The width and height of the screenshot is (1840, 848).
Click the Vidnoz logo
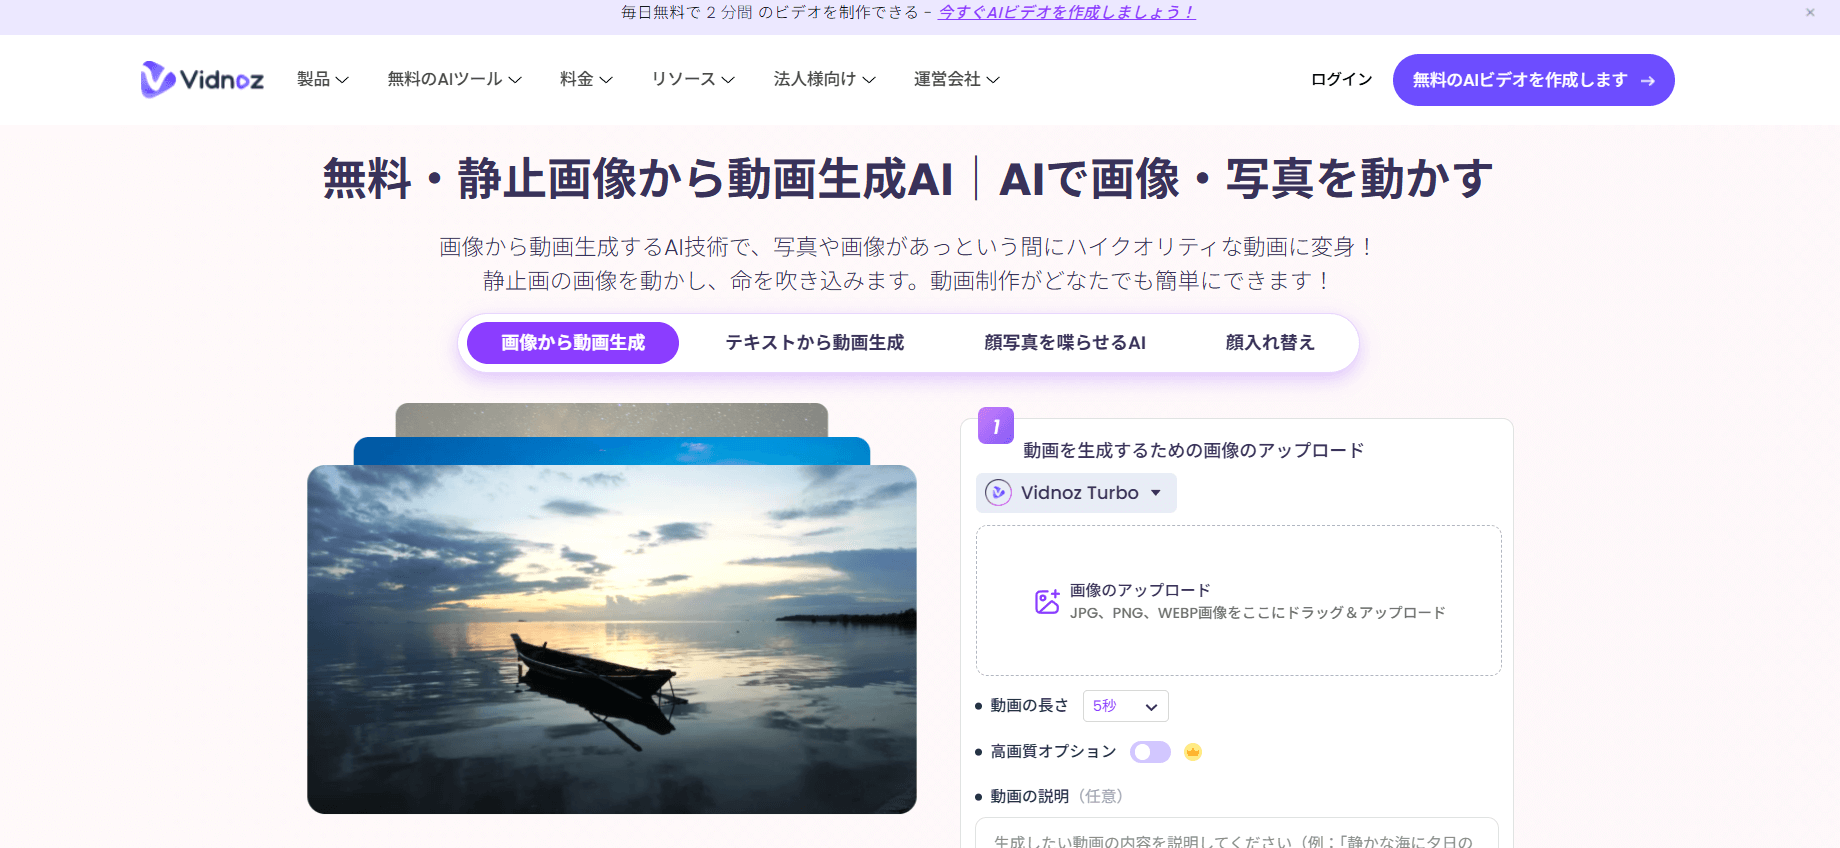[x=202, y=80]
